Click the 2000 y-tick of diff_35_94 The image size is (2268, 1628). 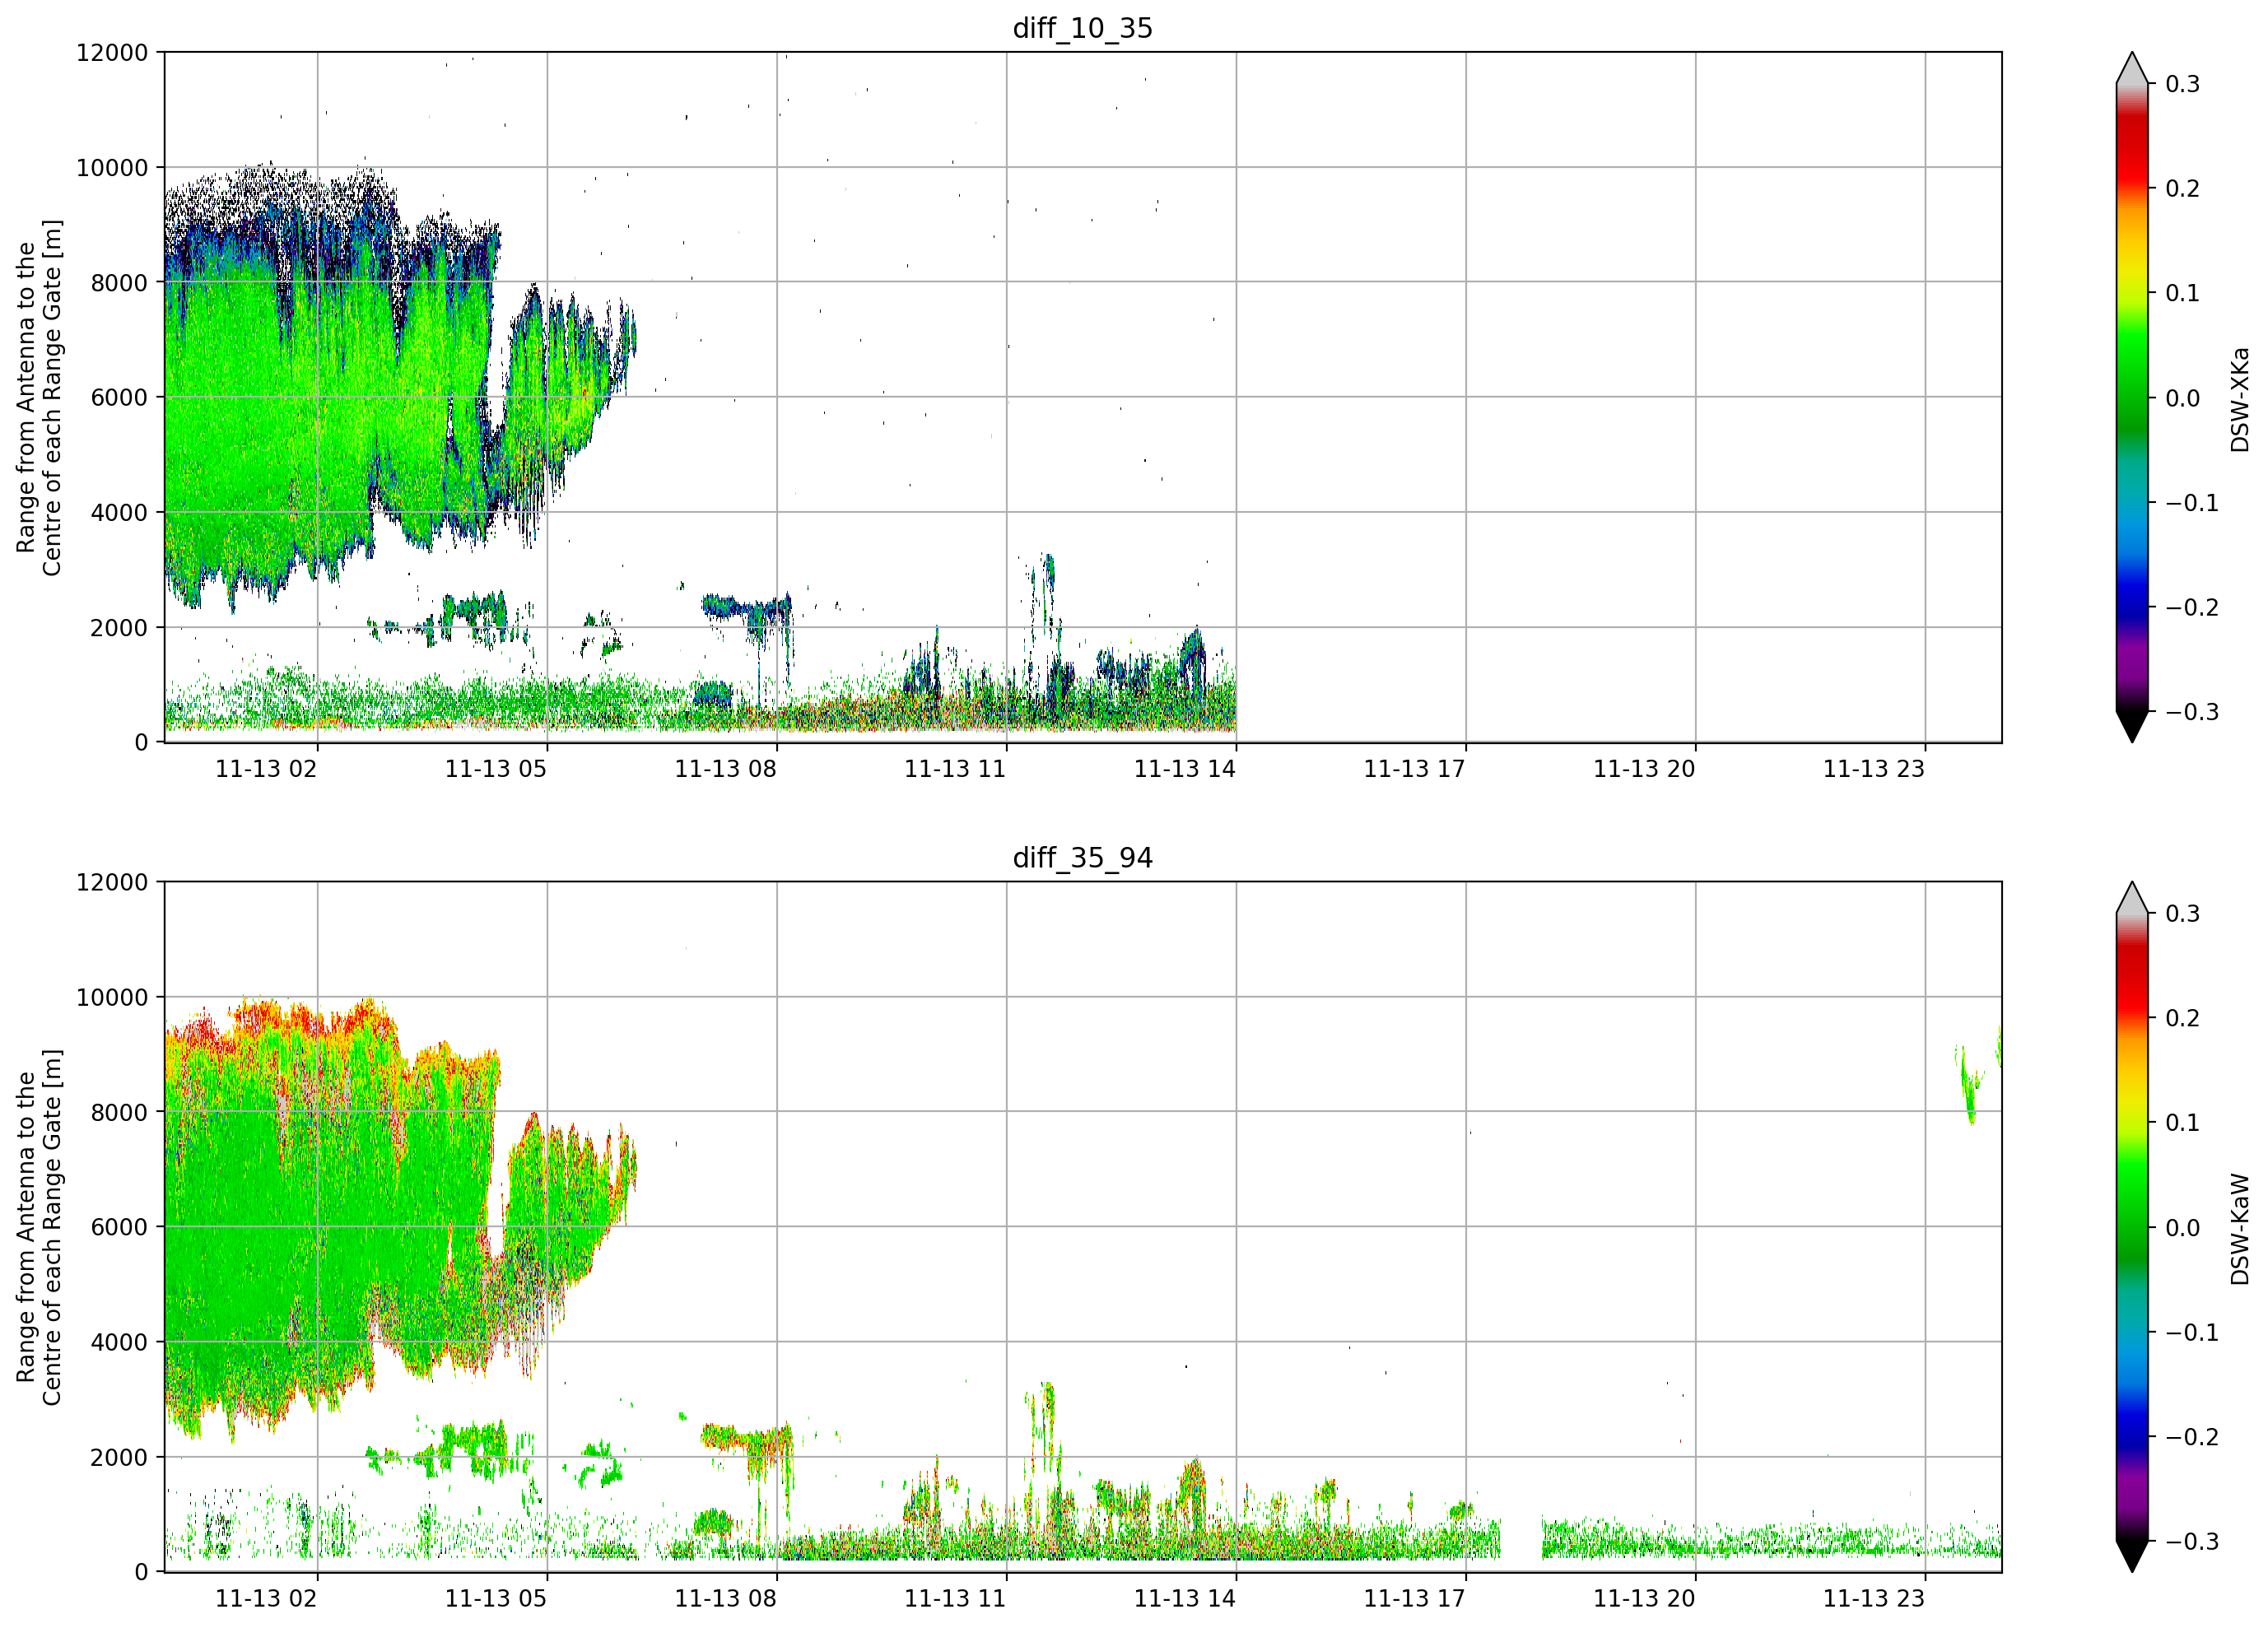[120, 1458]
